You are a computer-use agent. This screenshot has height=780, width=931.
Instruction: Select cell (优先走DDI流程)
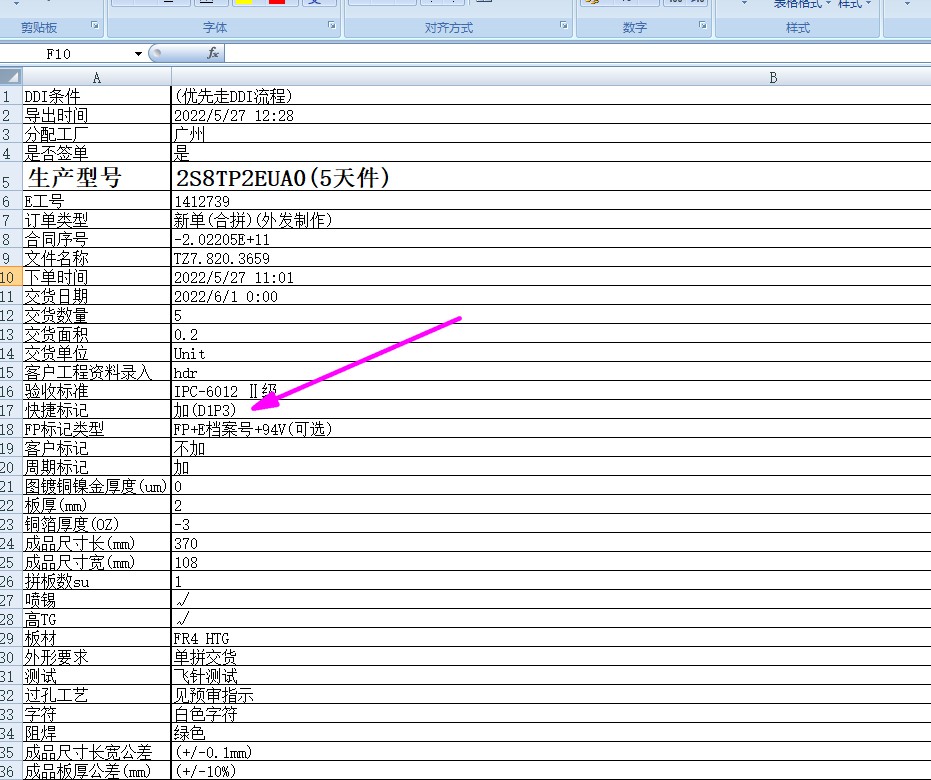click(551, 96)
